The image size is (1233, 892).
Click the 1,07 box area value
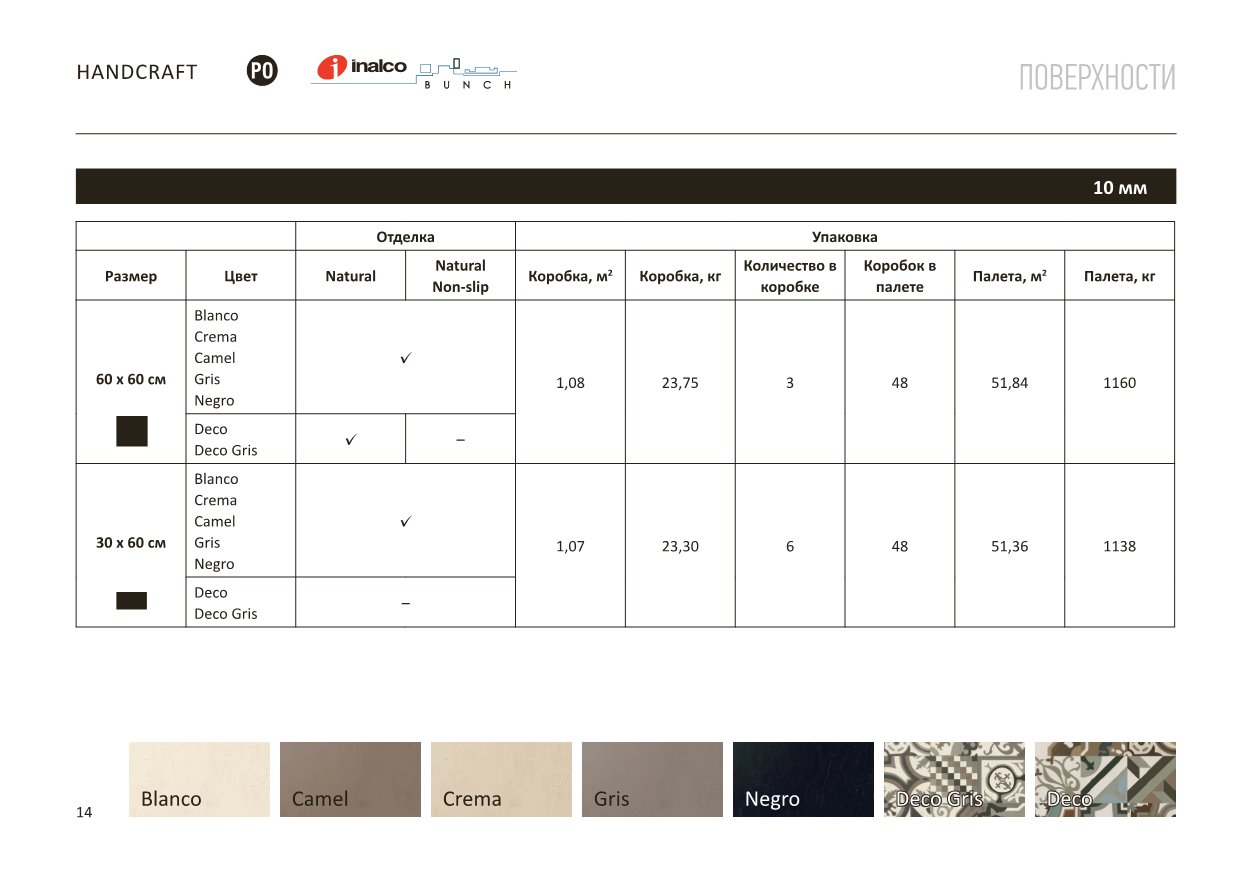570,546
